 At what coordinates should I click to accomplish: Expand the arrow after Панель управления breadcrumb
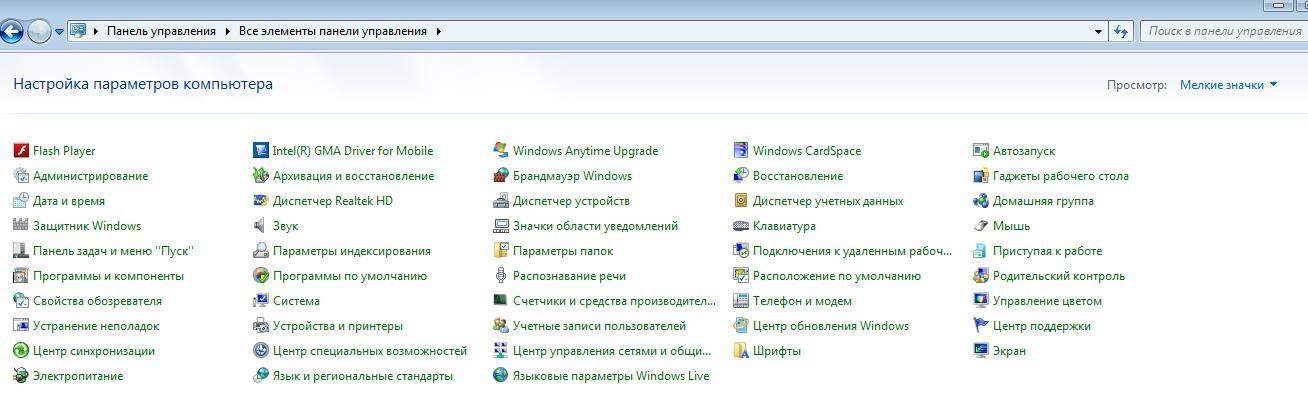[x=226, y=31]
